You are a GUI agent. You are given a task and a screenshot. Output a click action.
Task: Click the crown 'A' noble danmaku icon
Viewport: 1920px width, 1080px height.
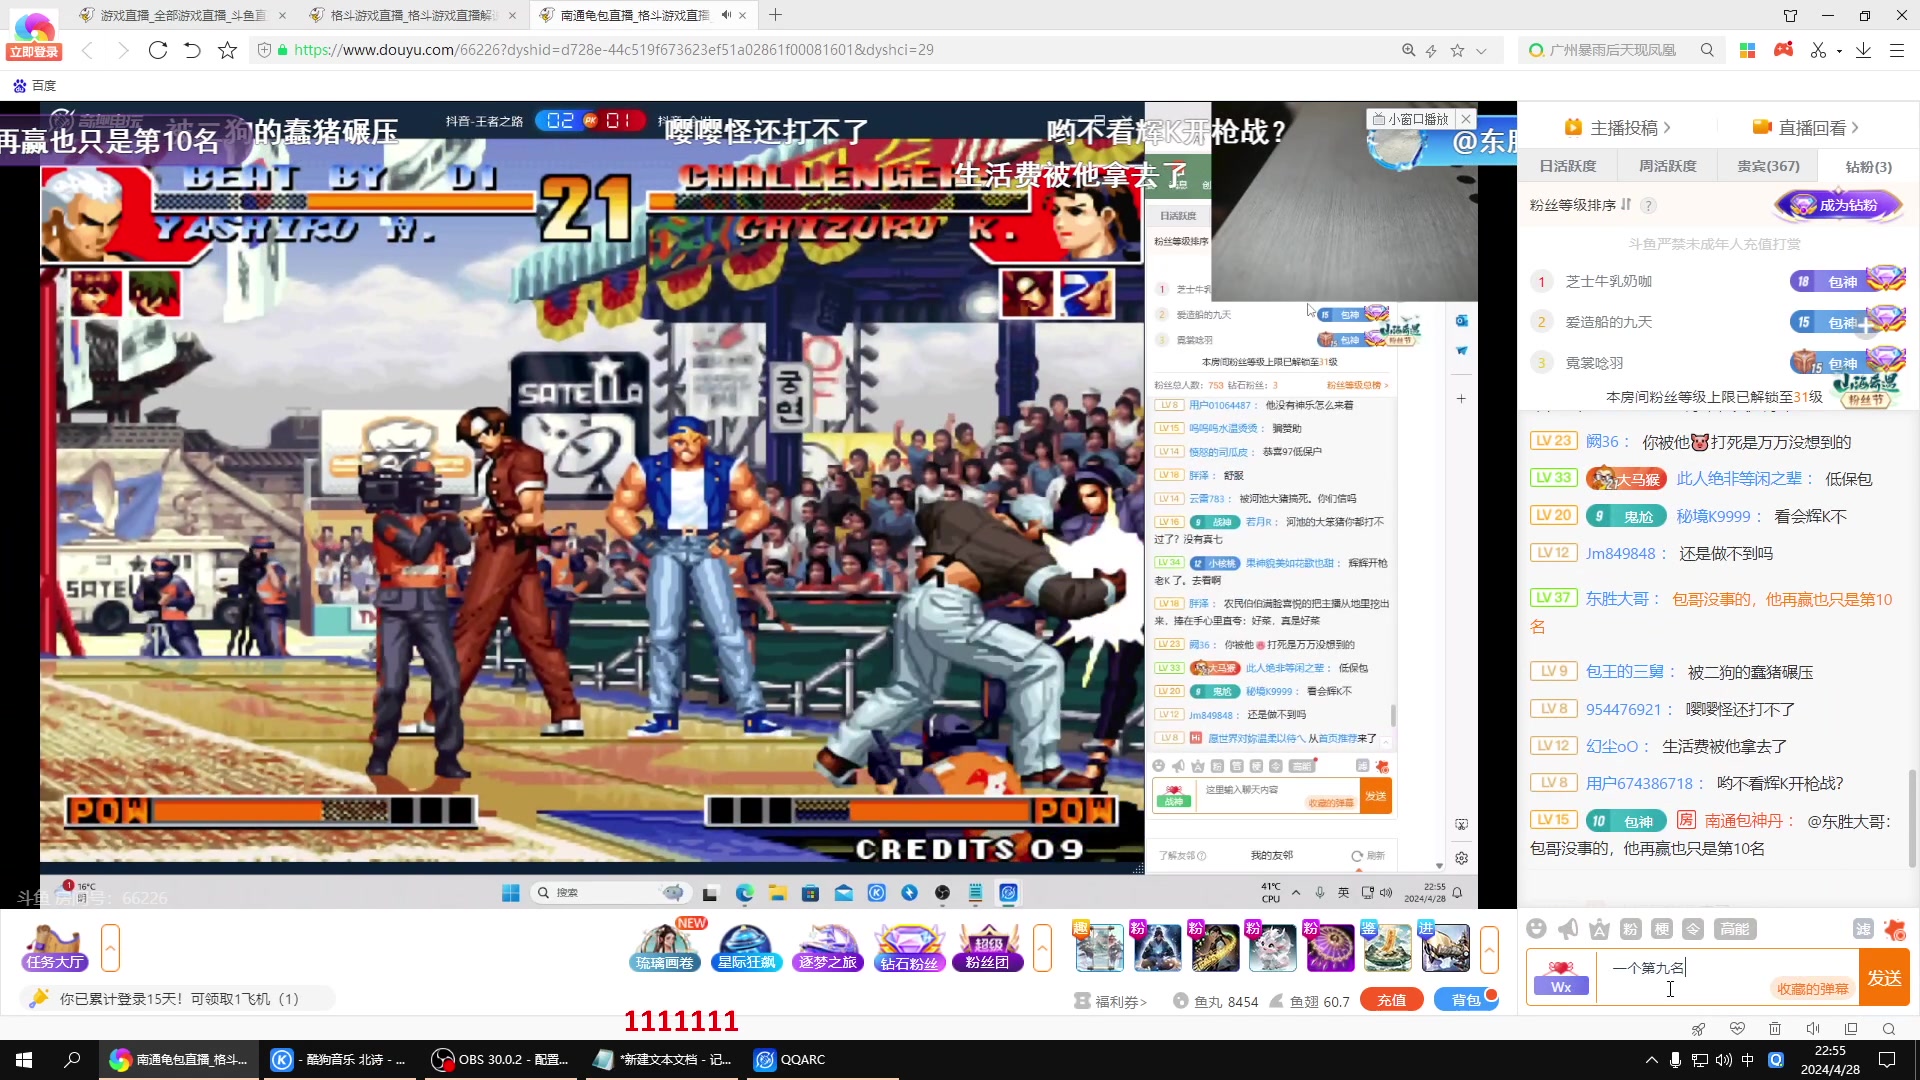pos(1599,929)
